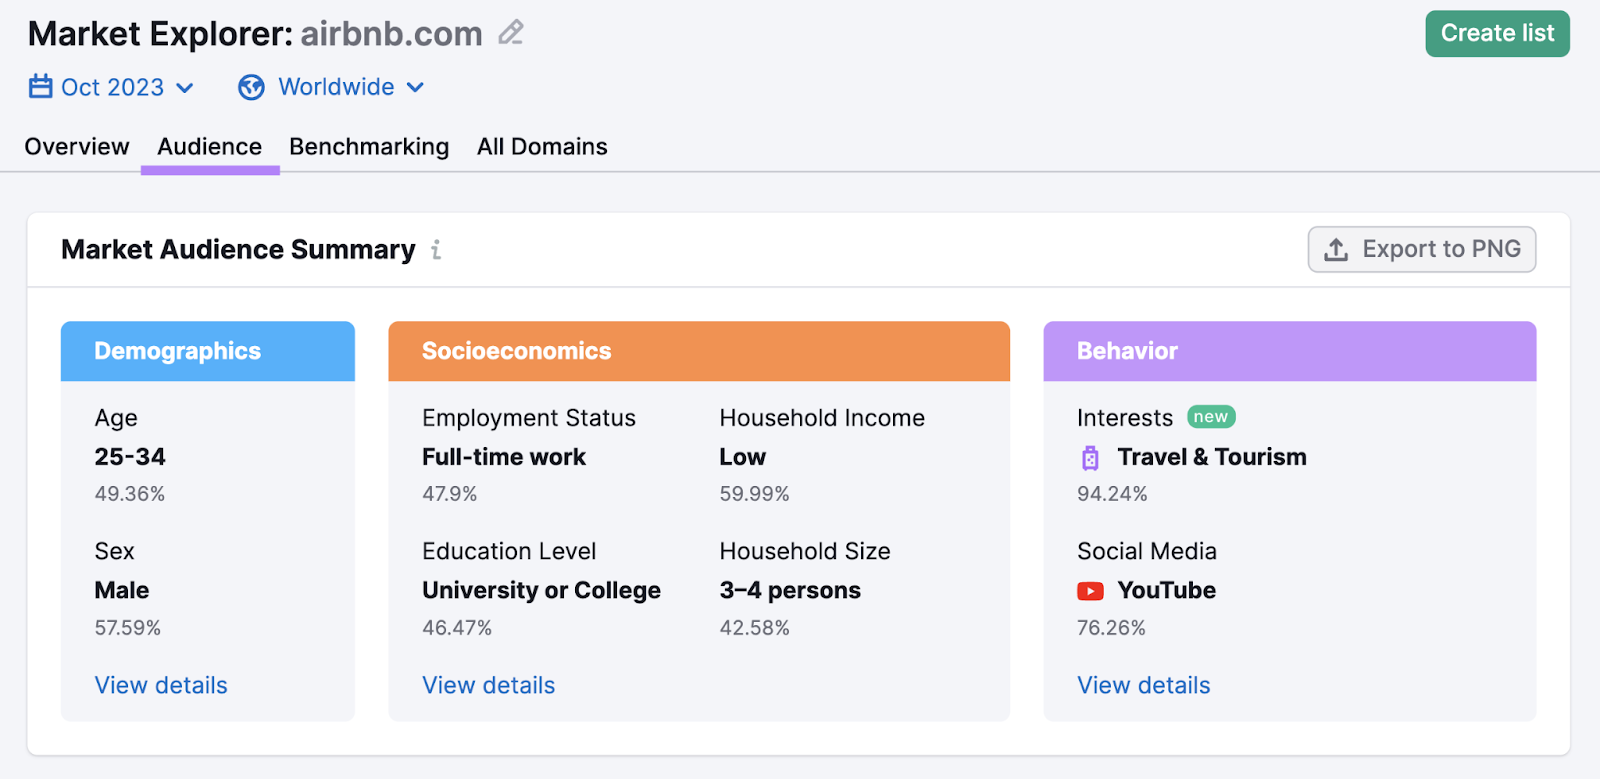1600x779 pixels.
Task: Click the 'Age' label in Demographics
Action: 116,418
